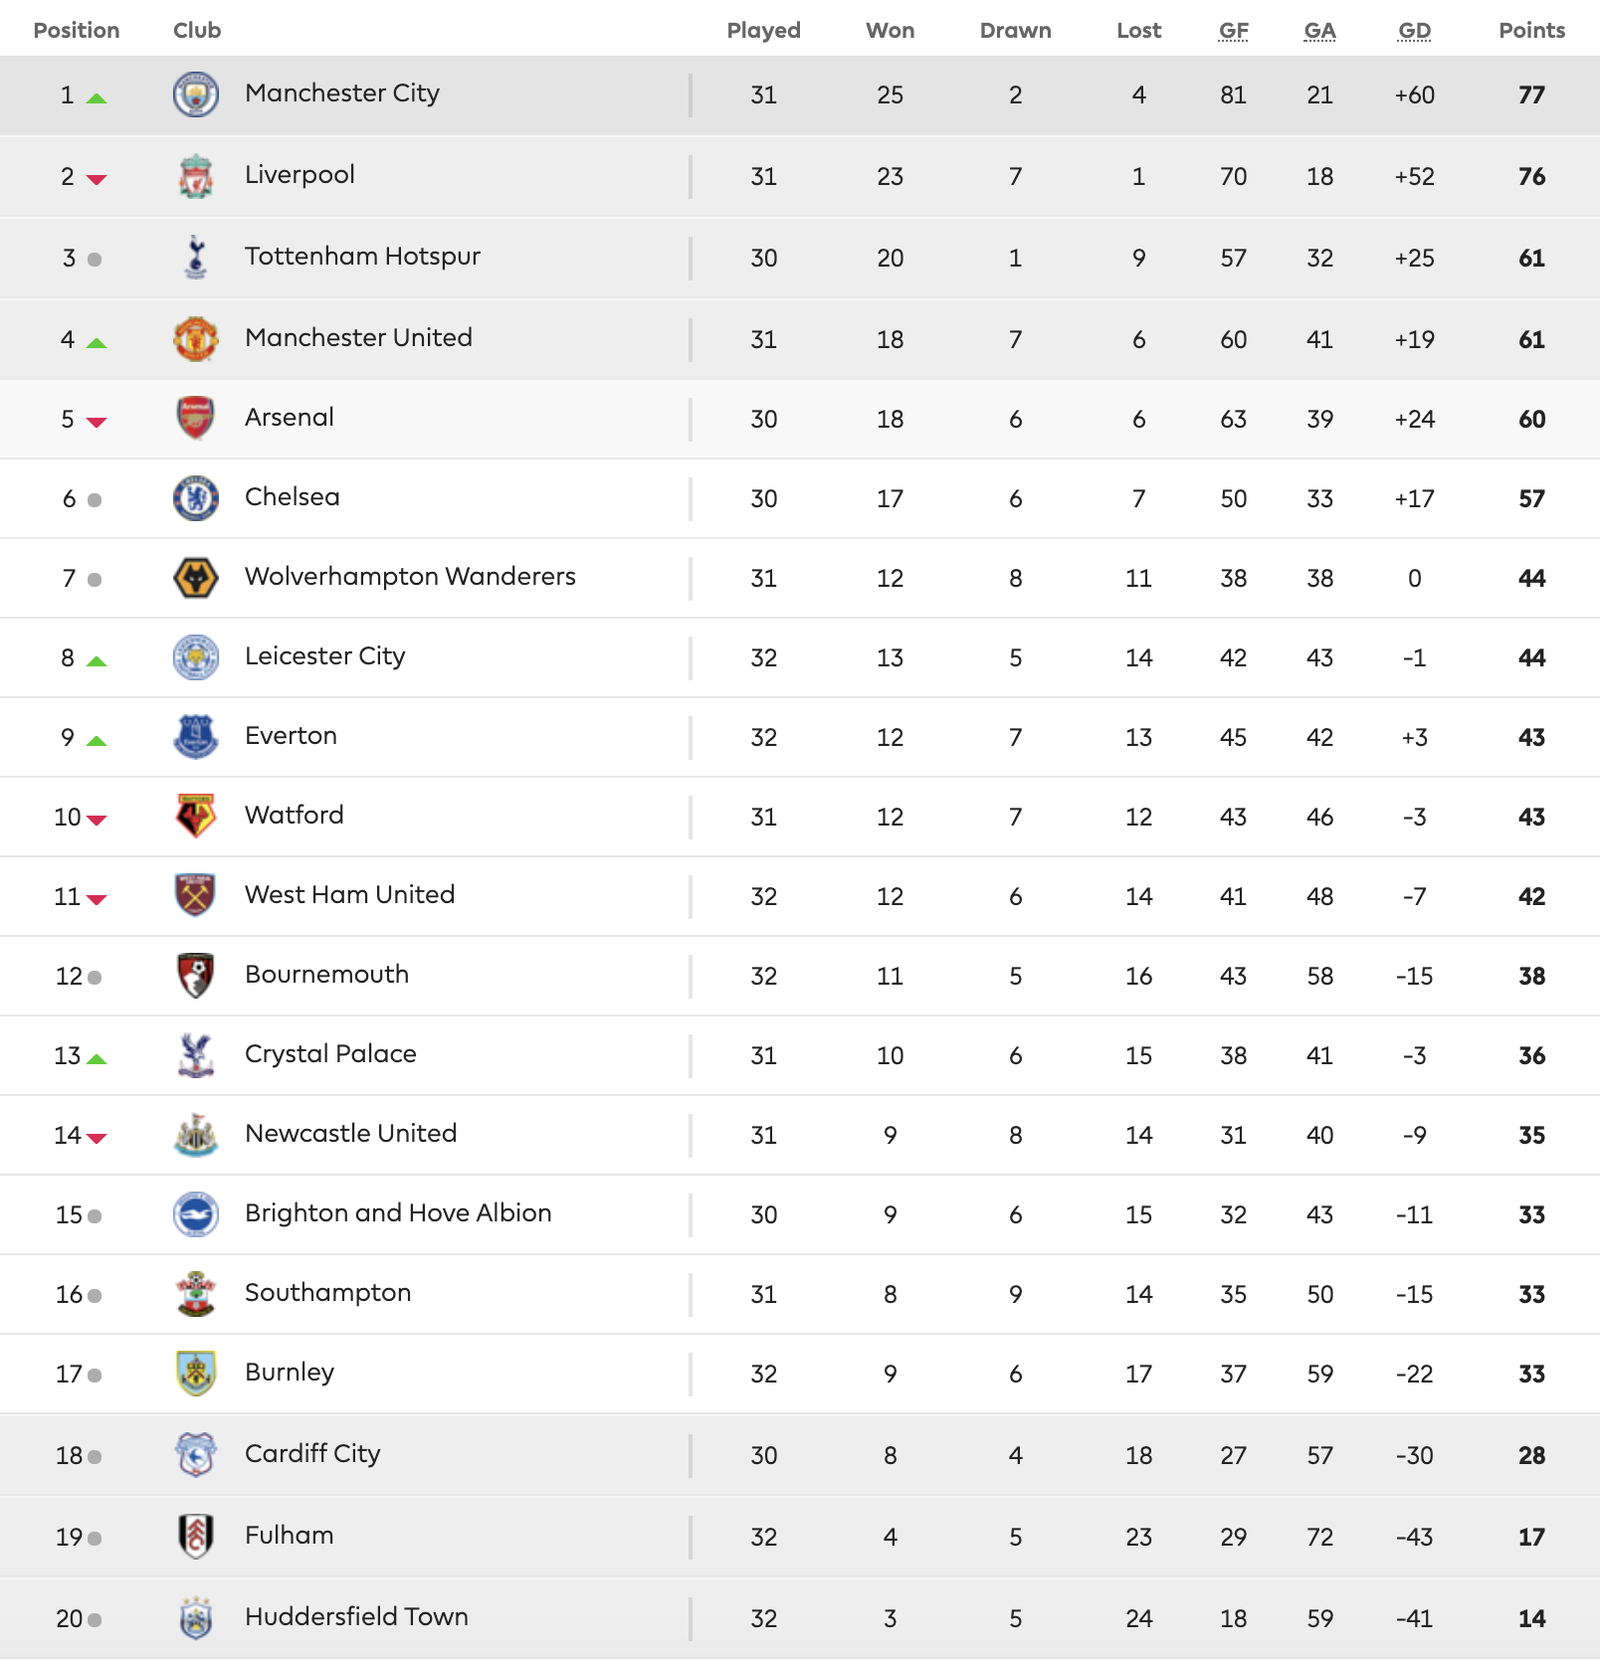Screen dimensions: 1600x1661
Task: Click the GA column header abbreviation
Action: coord(1319,31)
